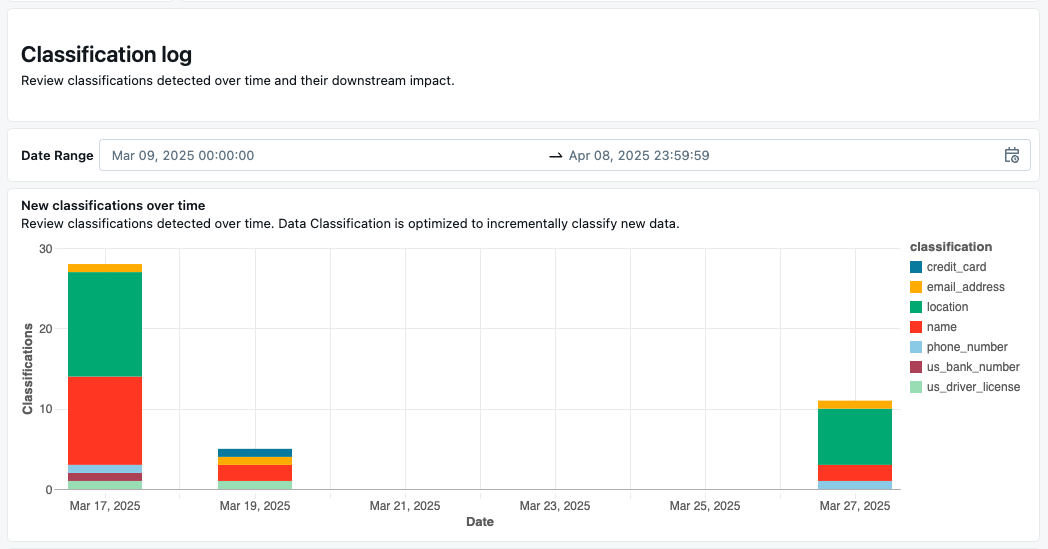The height and width of the screenshot is (549, 1048).
Task: Click the green location segment on Mar 17 bar
Action: (105, 324)
